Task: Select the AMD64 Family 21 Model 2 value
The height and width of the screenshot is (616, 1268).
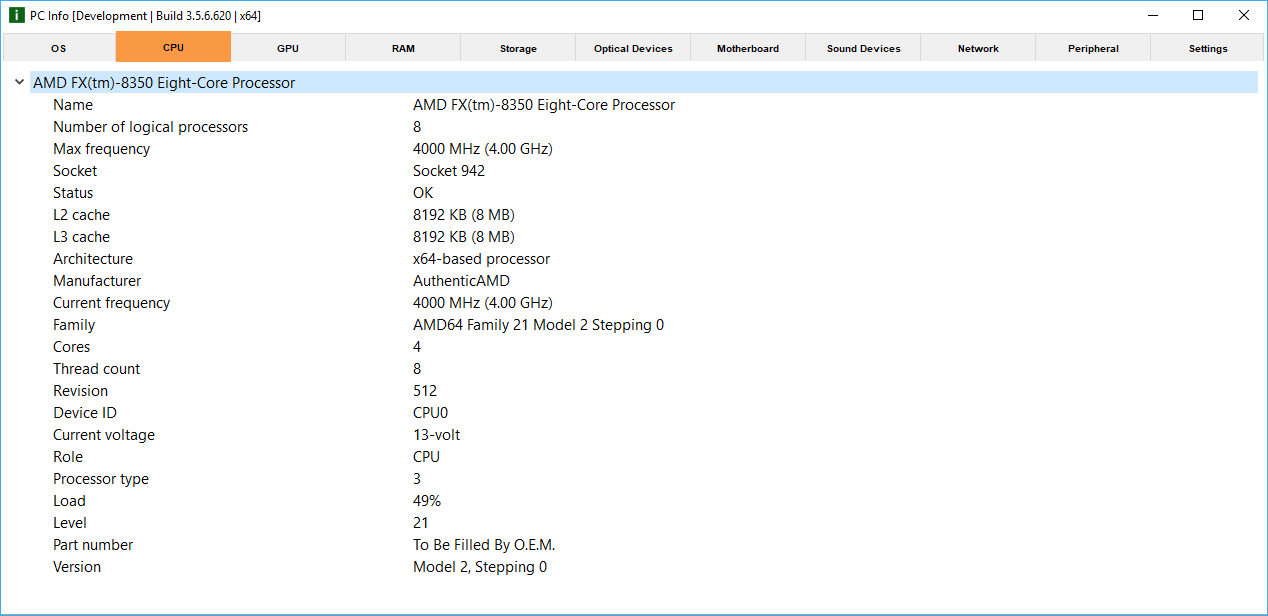Action: click(x=538, y=325)
